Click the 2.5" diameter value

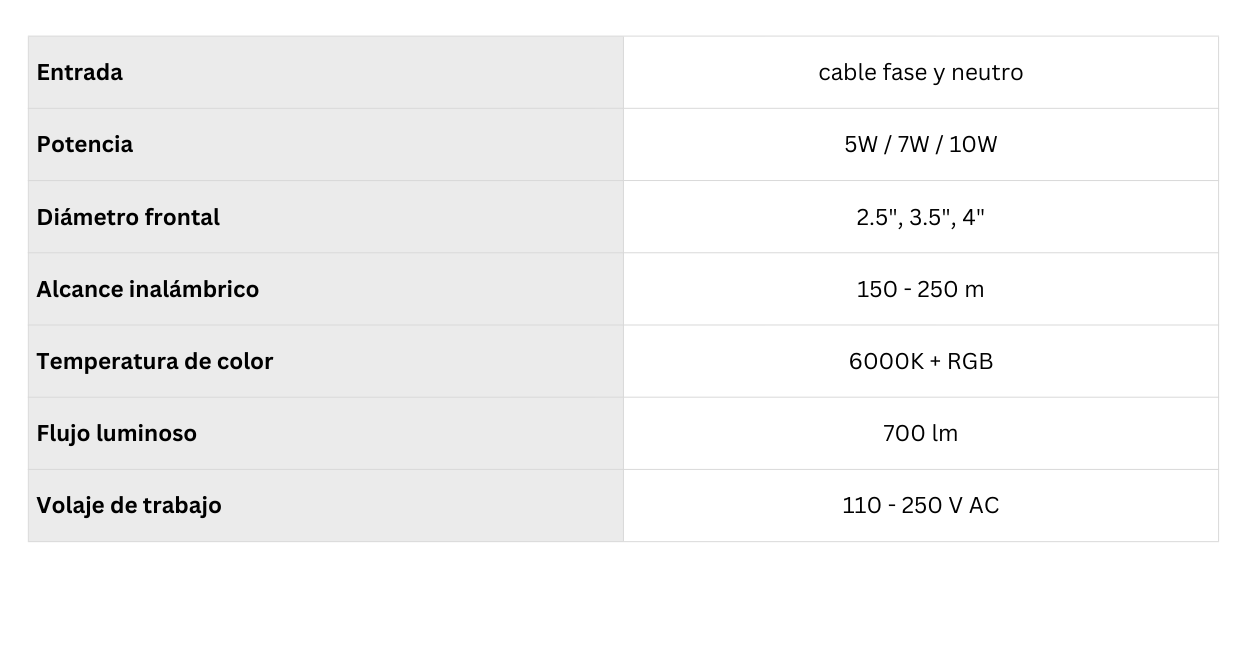pyautogui.click(x=877, y=217)
